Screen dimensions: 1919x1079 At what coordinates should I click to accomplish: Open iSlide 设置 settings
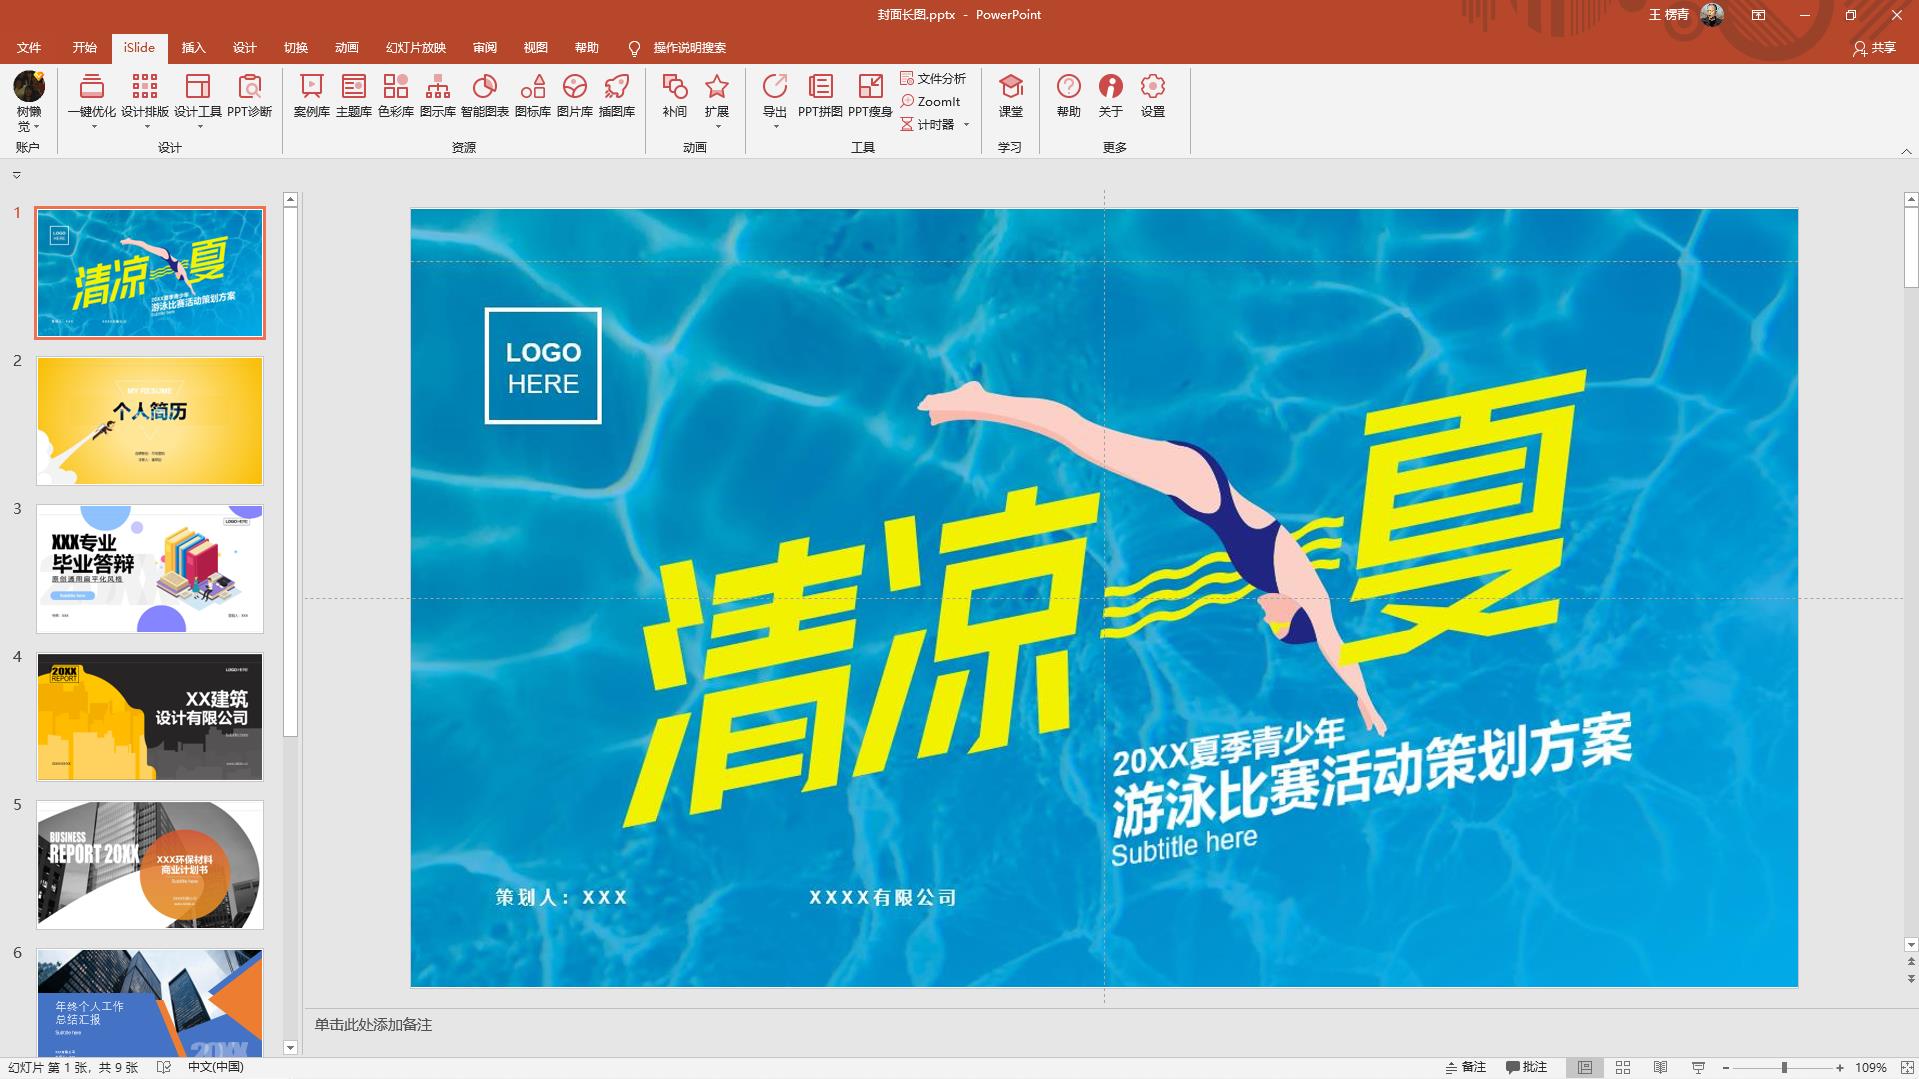(1153, 95)
